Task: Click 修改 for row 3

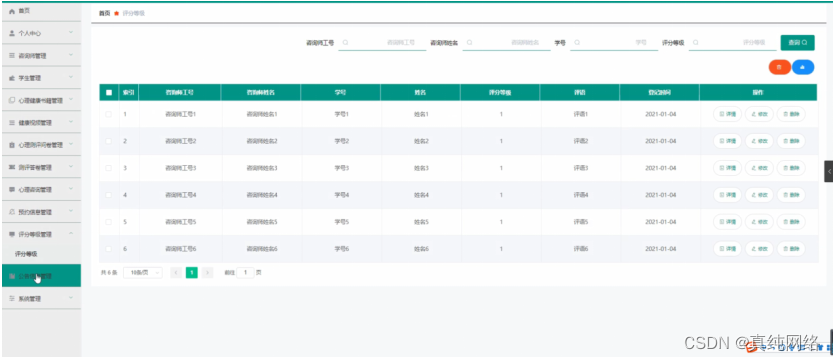Action: pos(759,168)
